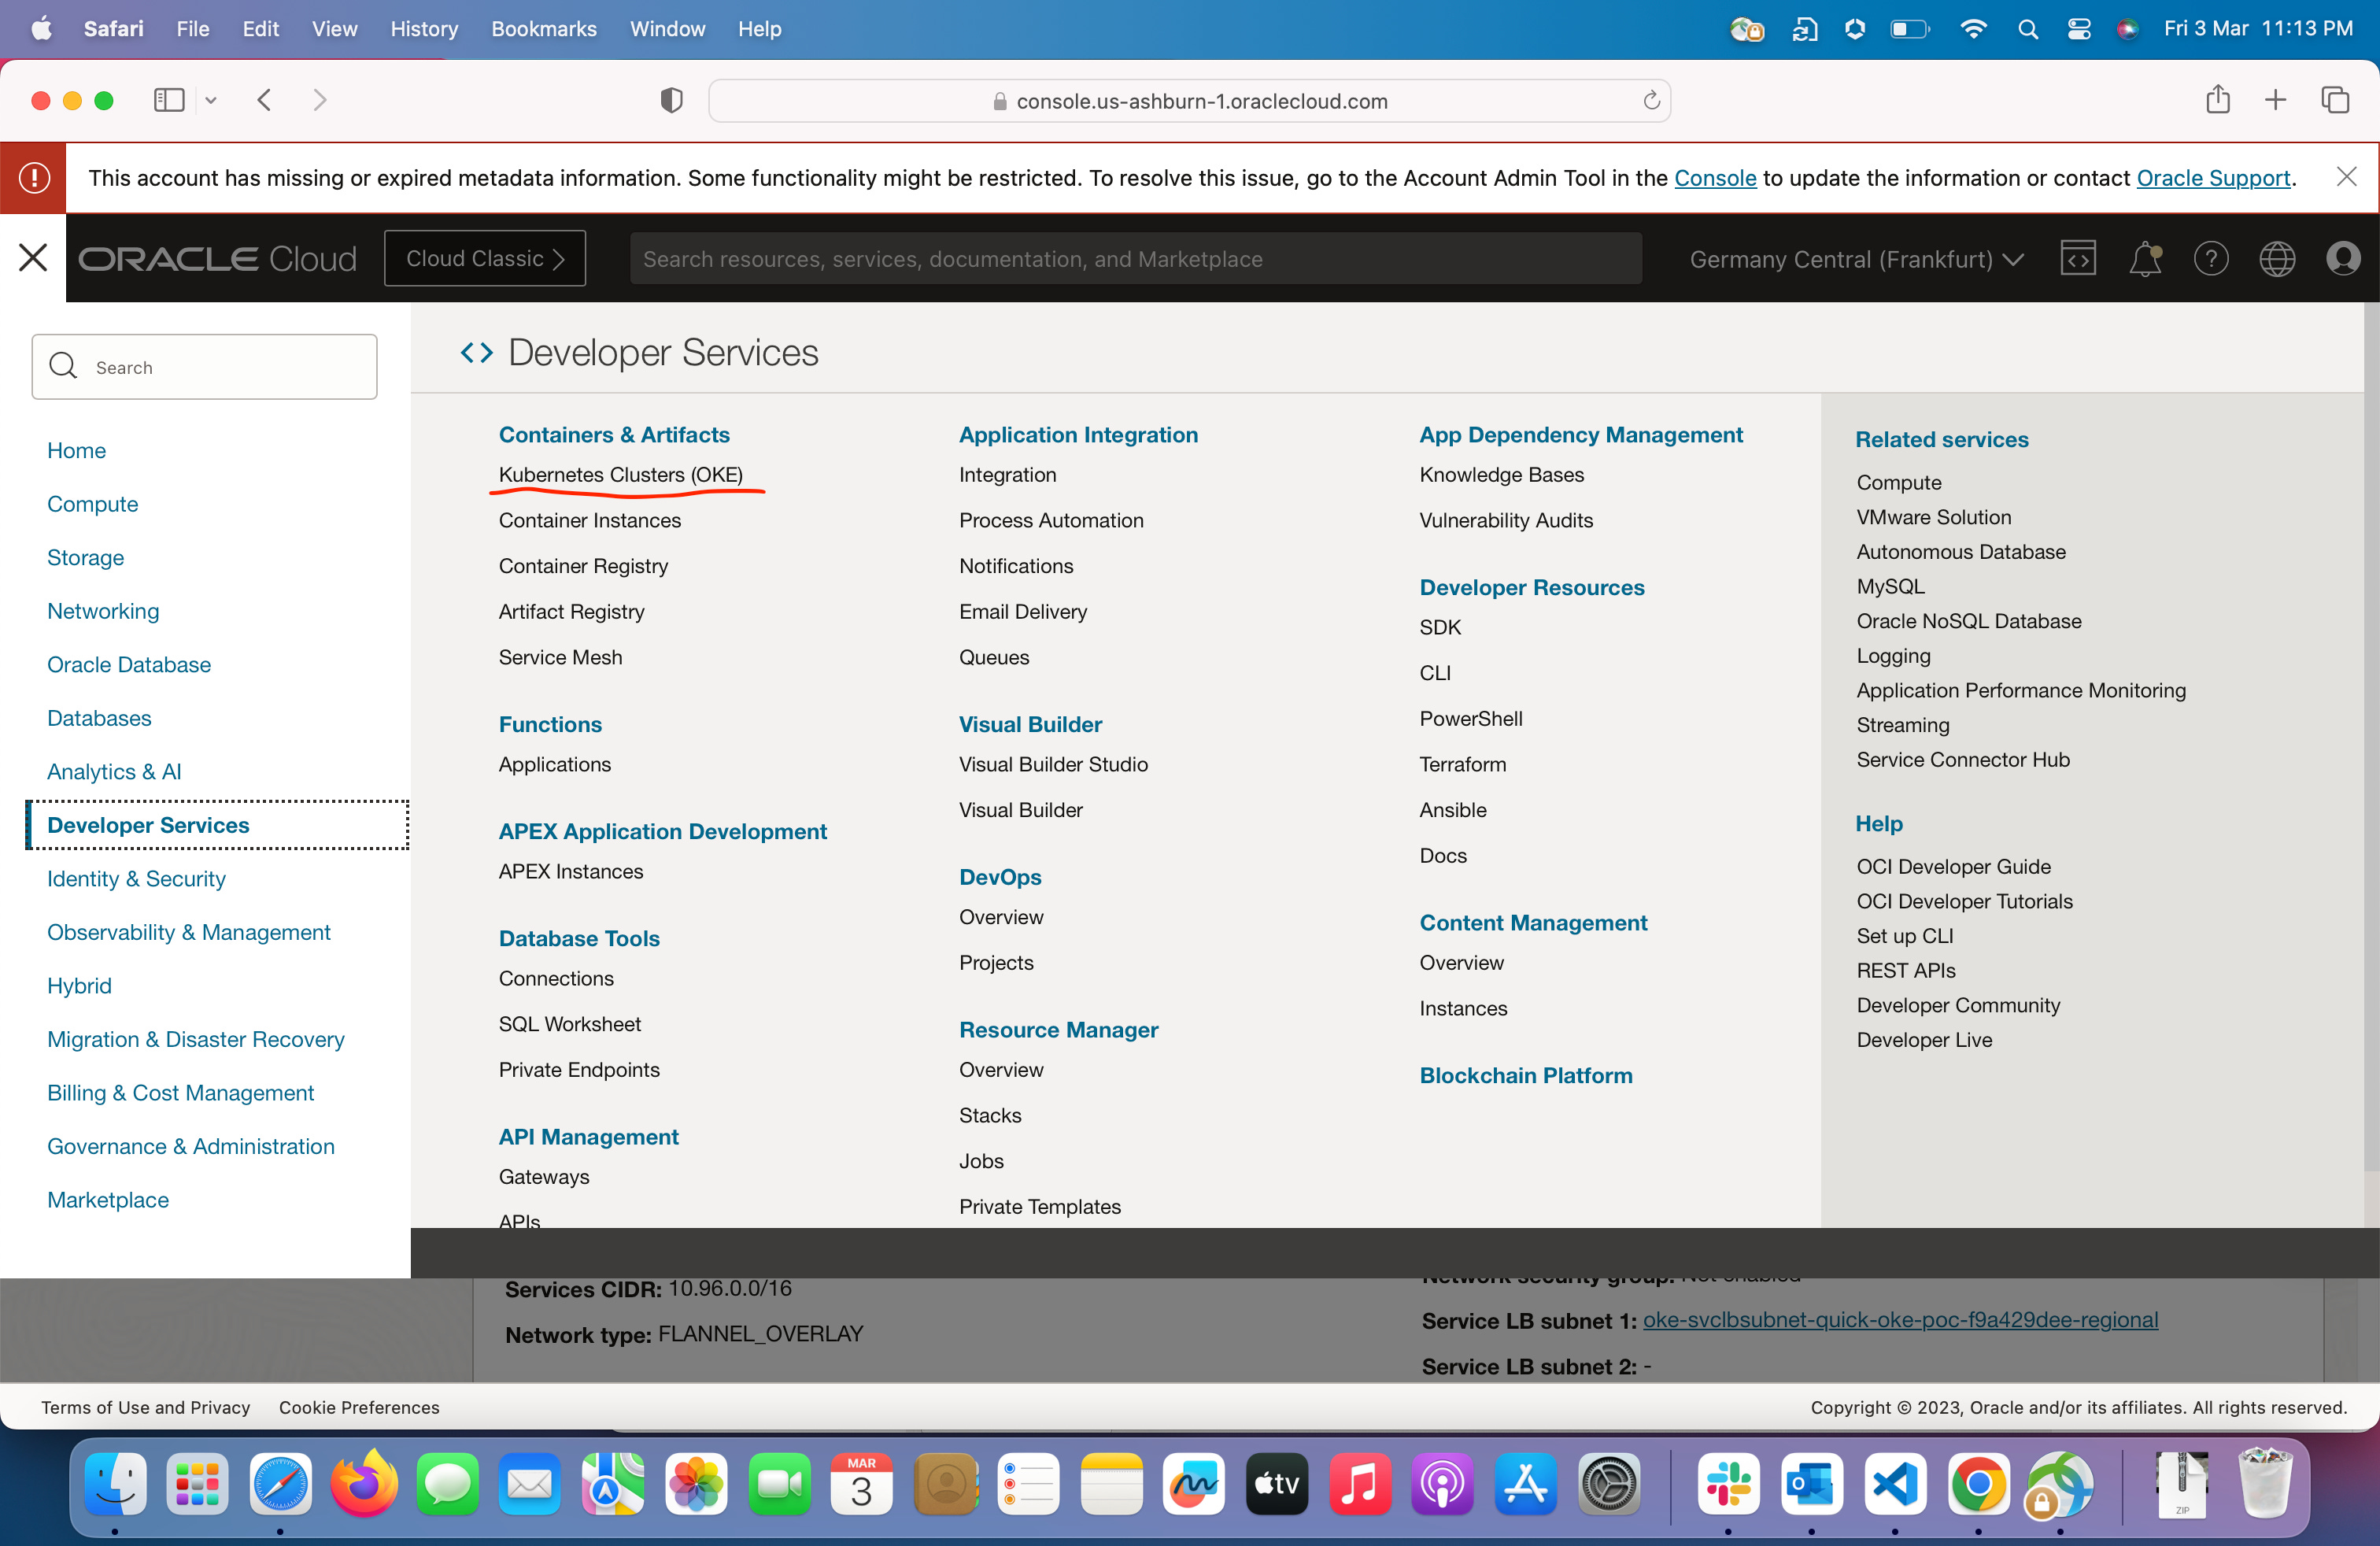Select Identity & Security category
The width and height of the screenshot is (2380, 1546).
coord(136,878)
